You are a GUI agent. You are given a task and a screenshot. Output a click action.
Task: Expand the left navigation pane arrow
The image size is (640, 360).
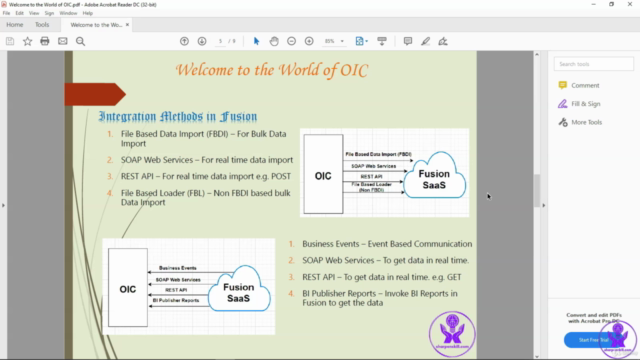point(3,205)
